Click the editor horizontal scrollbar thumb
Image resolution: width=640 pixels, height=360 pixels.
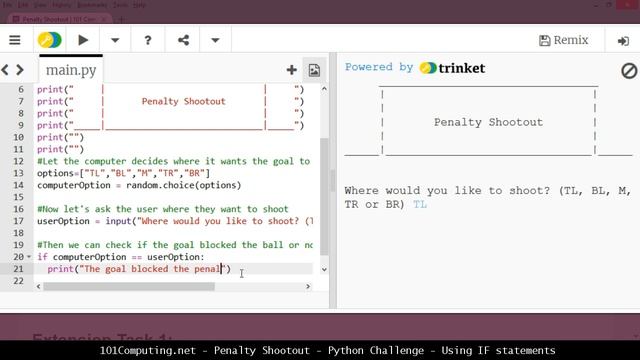click(x=129, y=287)
